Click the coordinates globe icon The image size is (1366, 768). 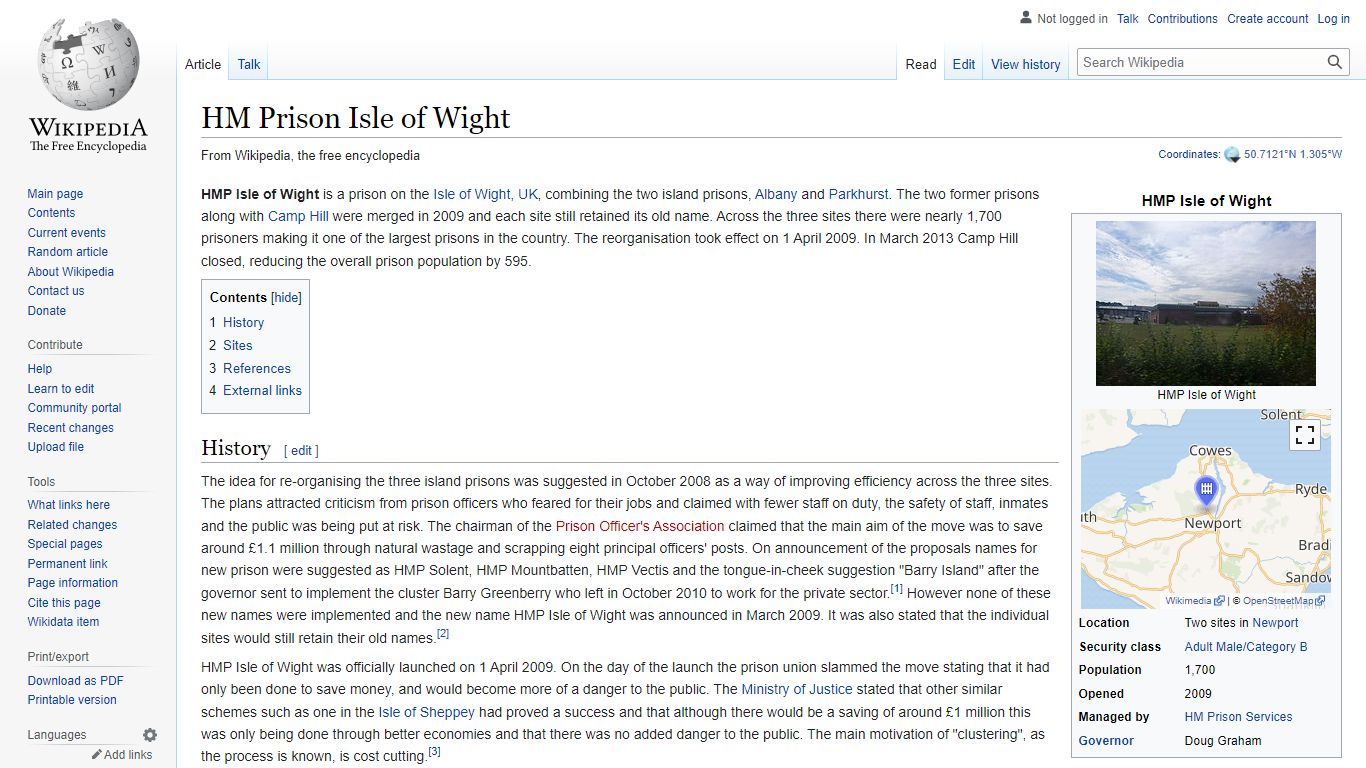click(1232, 155)
